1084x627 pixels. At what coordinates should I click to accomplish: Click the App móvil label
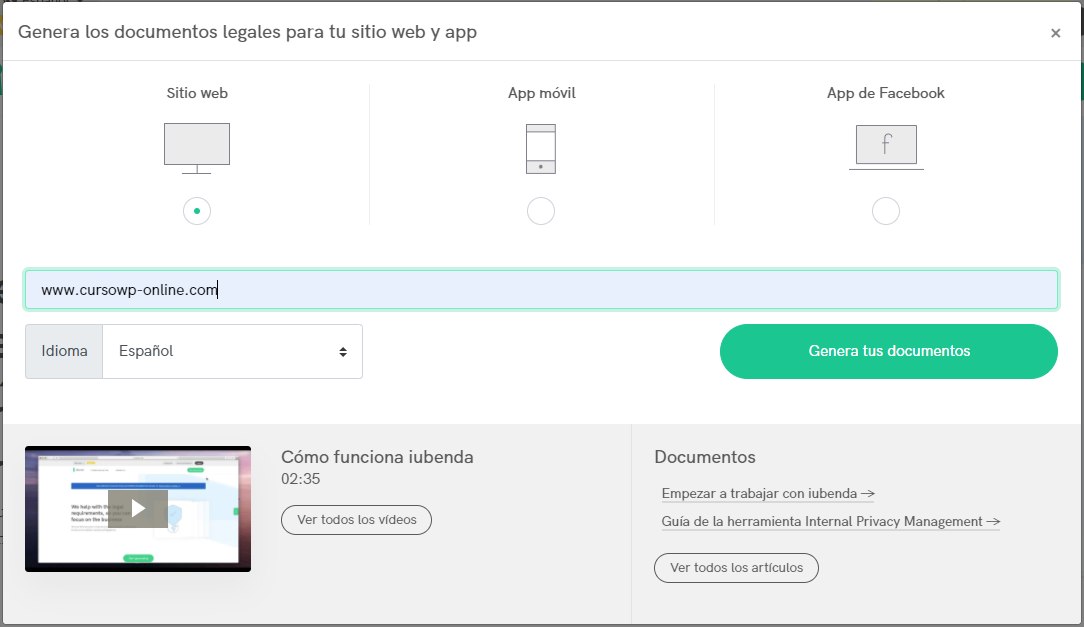(541, 93)
